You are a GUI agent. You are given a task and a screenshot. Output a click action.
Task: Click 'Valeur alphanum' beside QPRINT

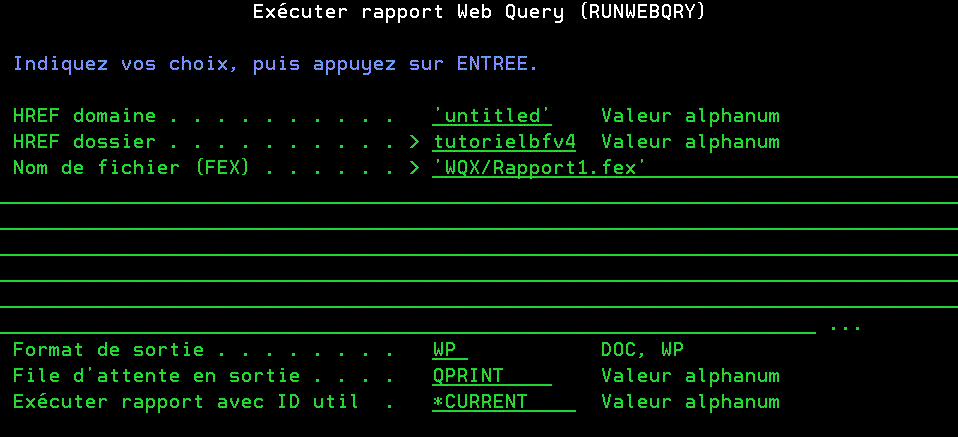click(x=690, y=376)
